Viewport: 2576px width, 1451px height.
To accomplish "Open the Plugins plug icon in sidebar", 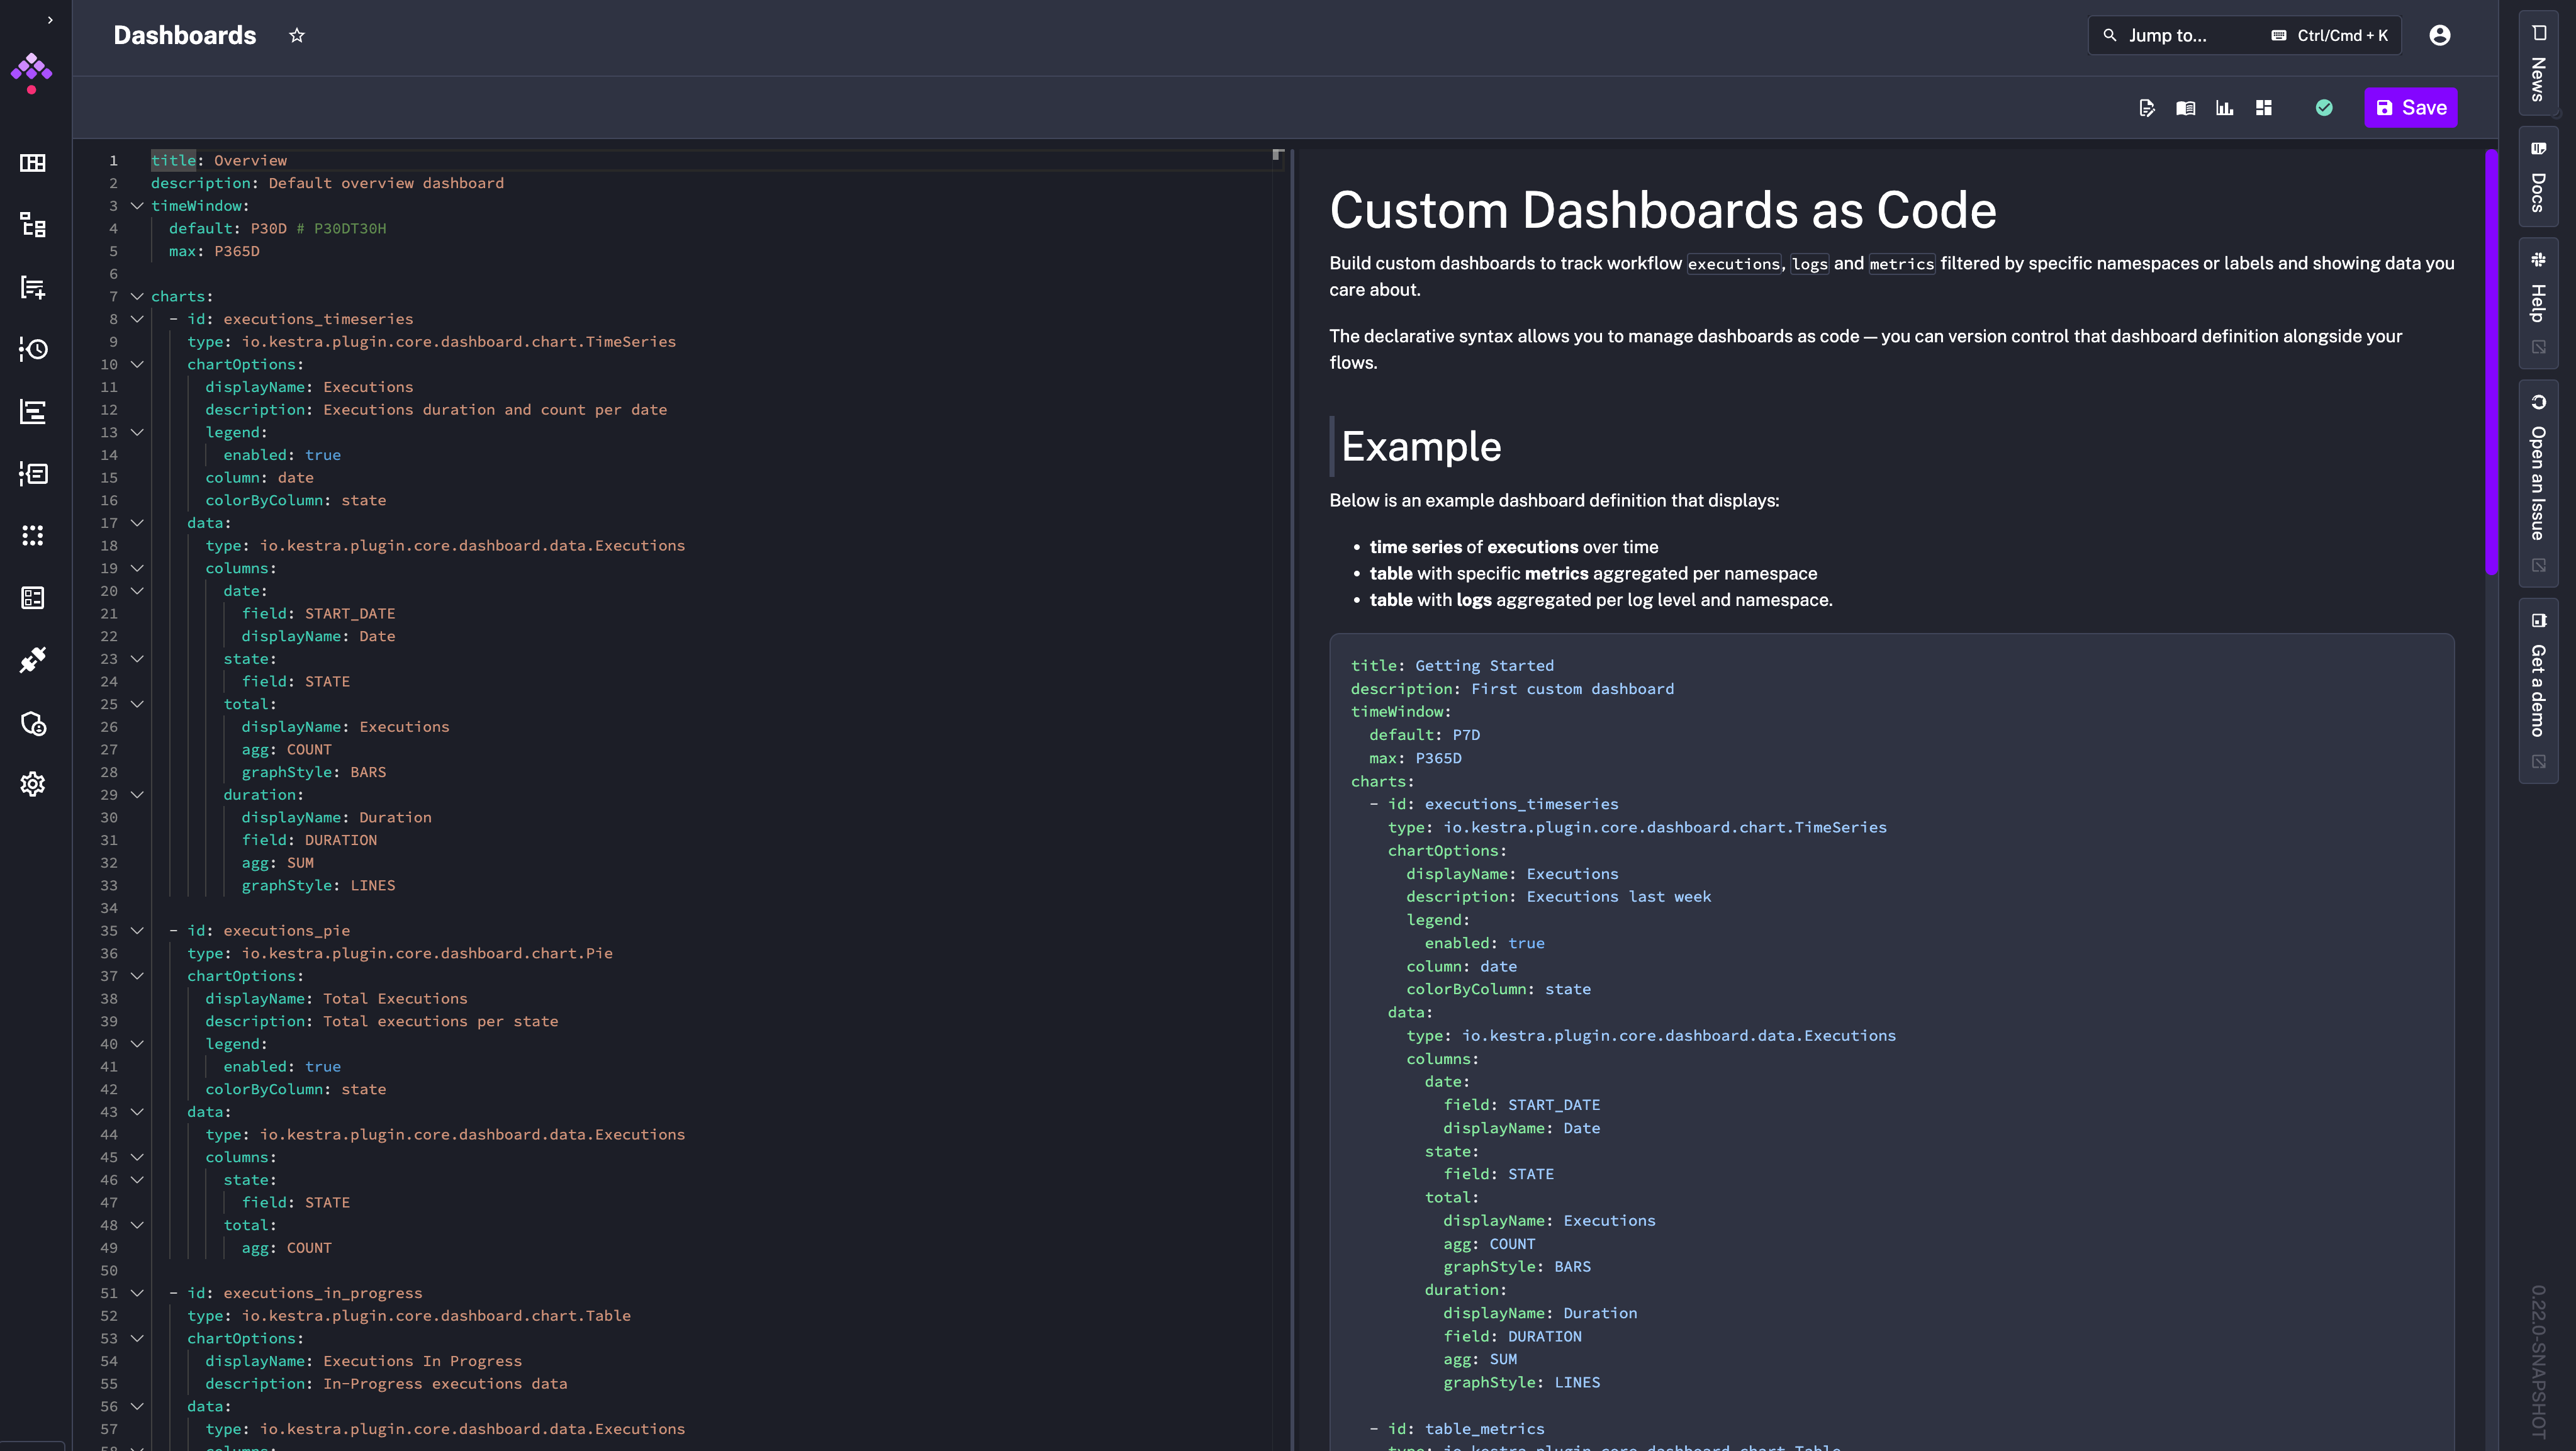I will click(33, 660).
